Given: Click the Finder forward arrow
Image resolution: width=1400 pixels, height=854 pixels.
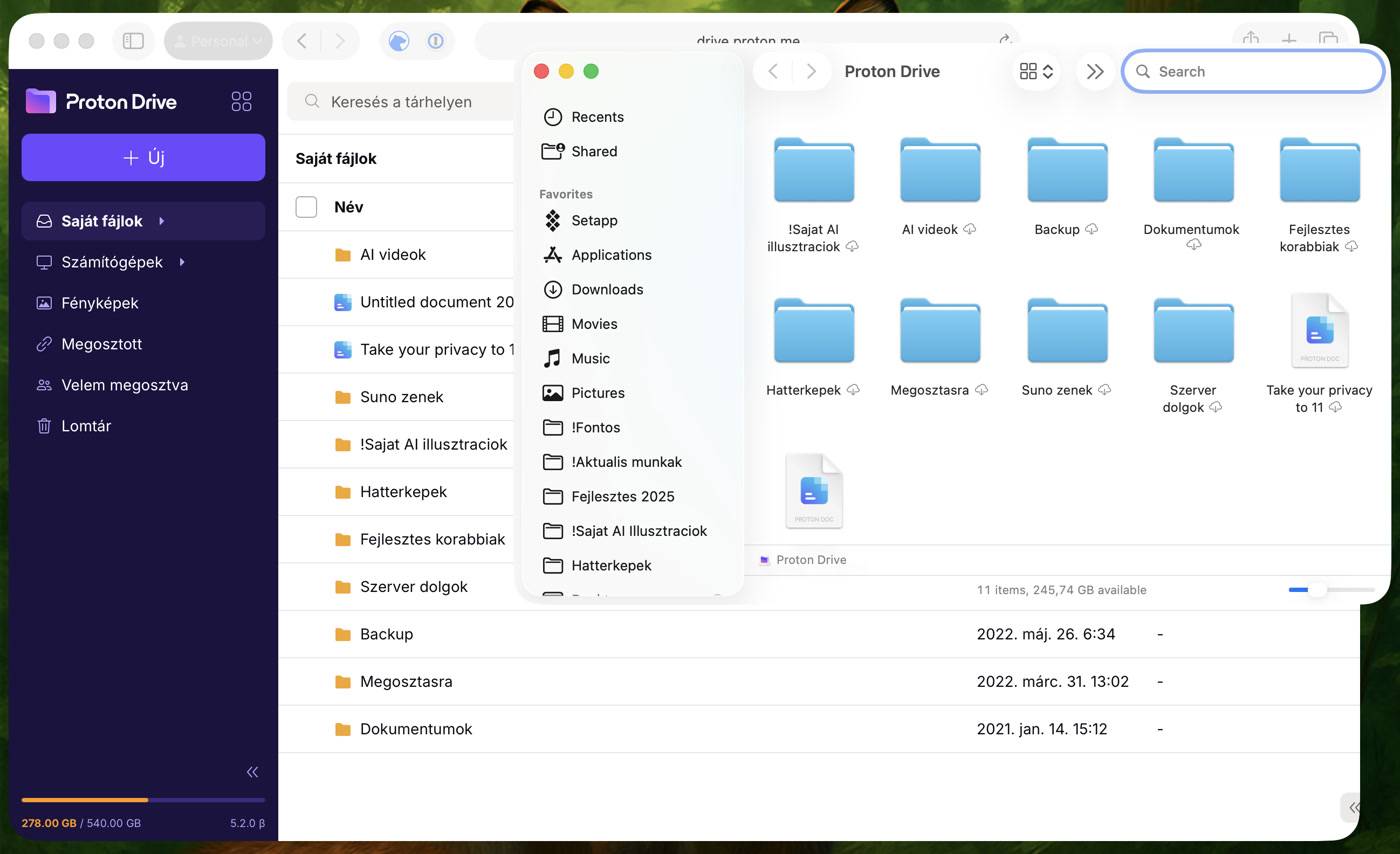Looking at the screenshot, I should coord(811,71).
